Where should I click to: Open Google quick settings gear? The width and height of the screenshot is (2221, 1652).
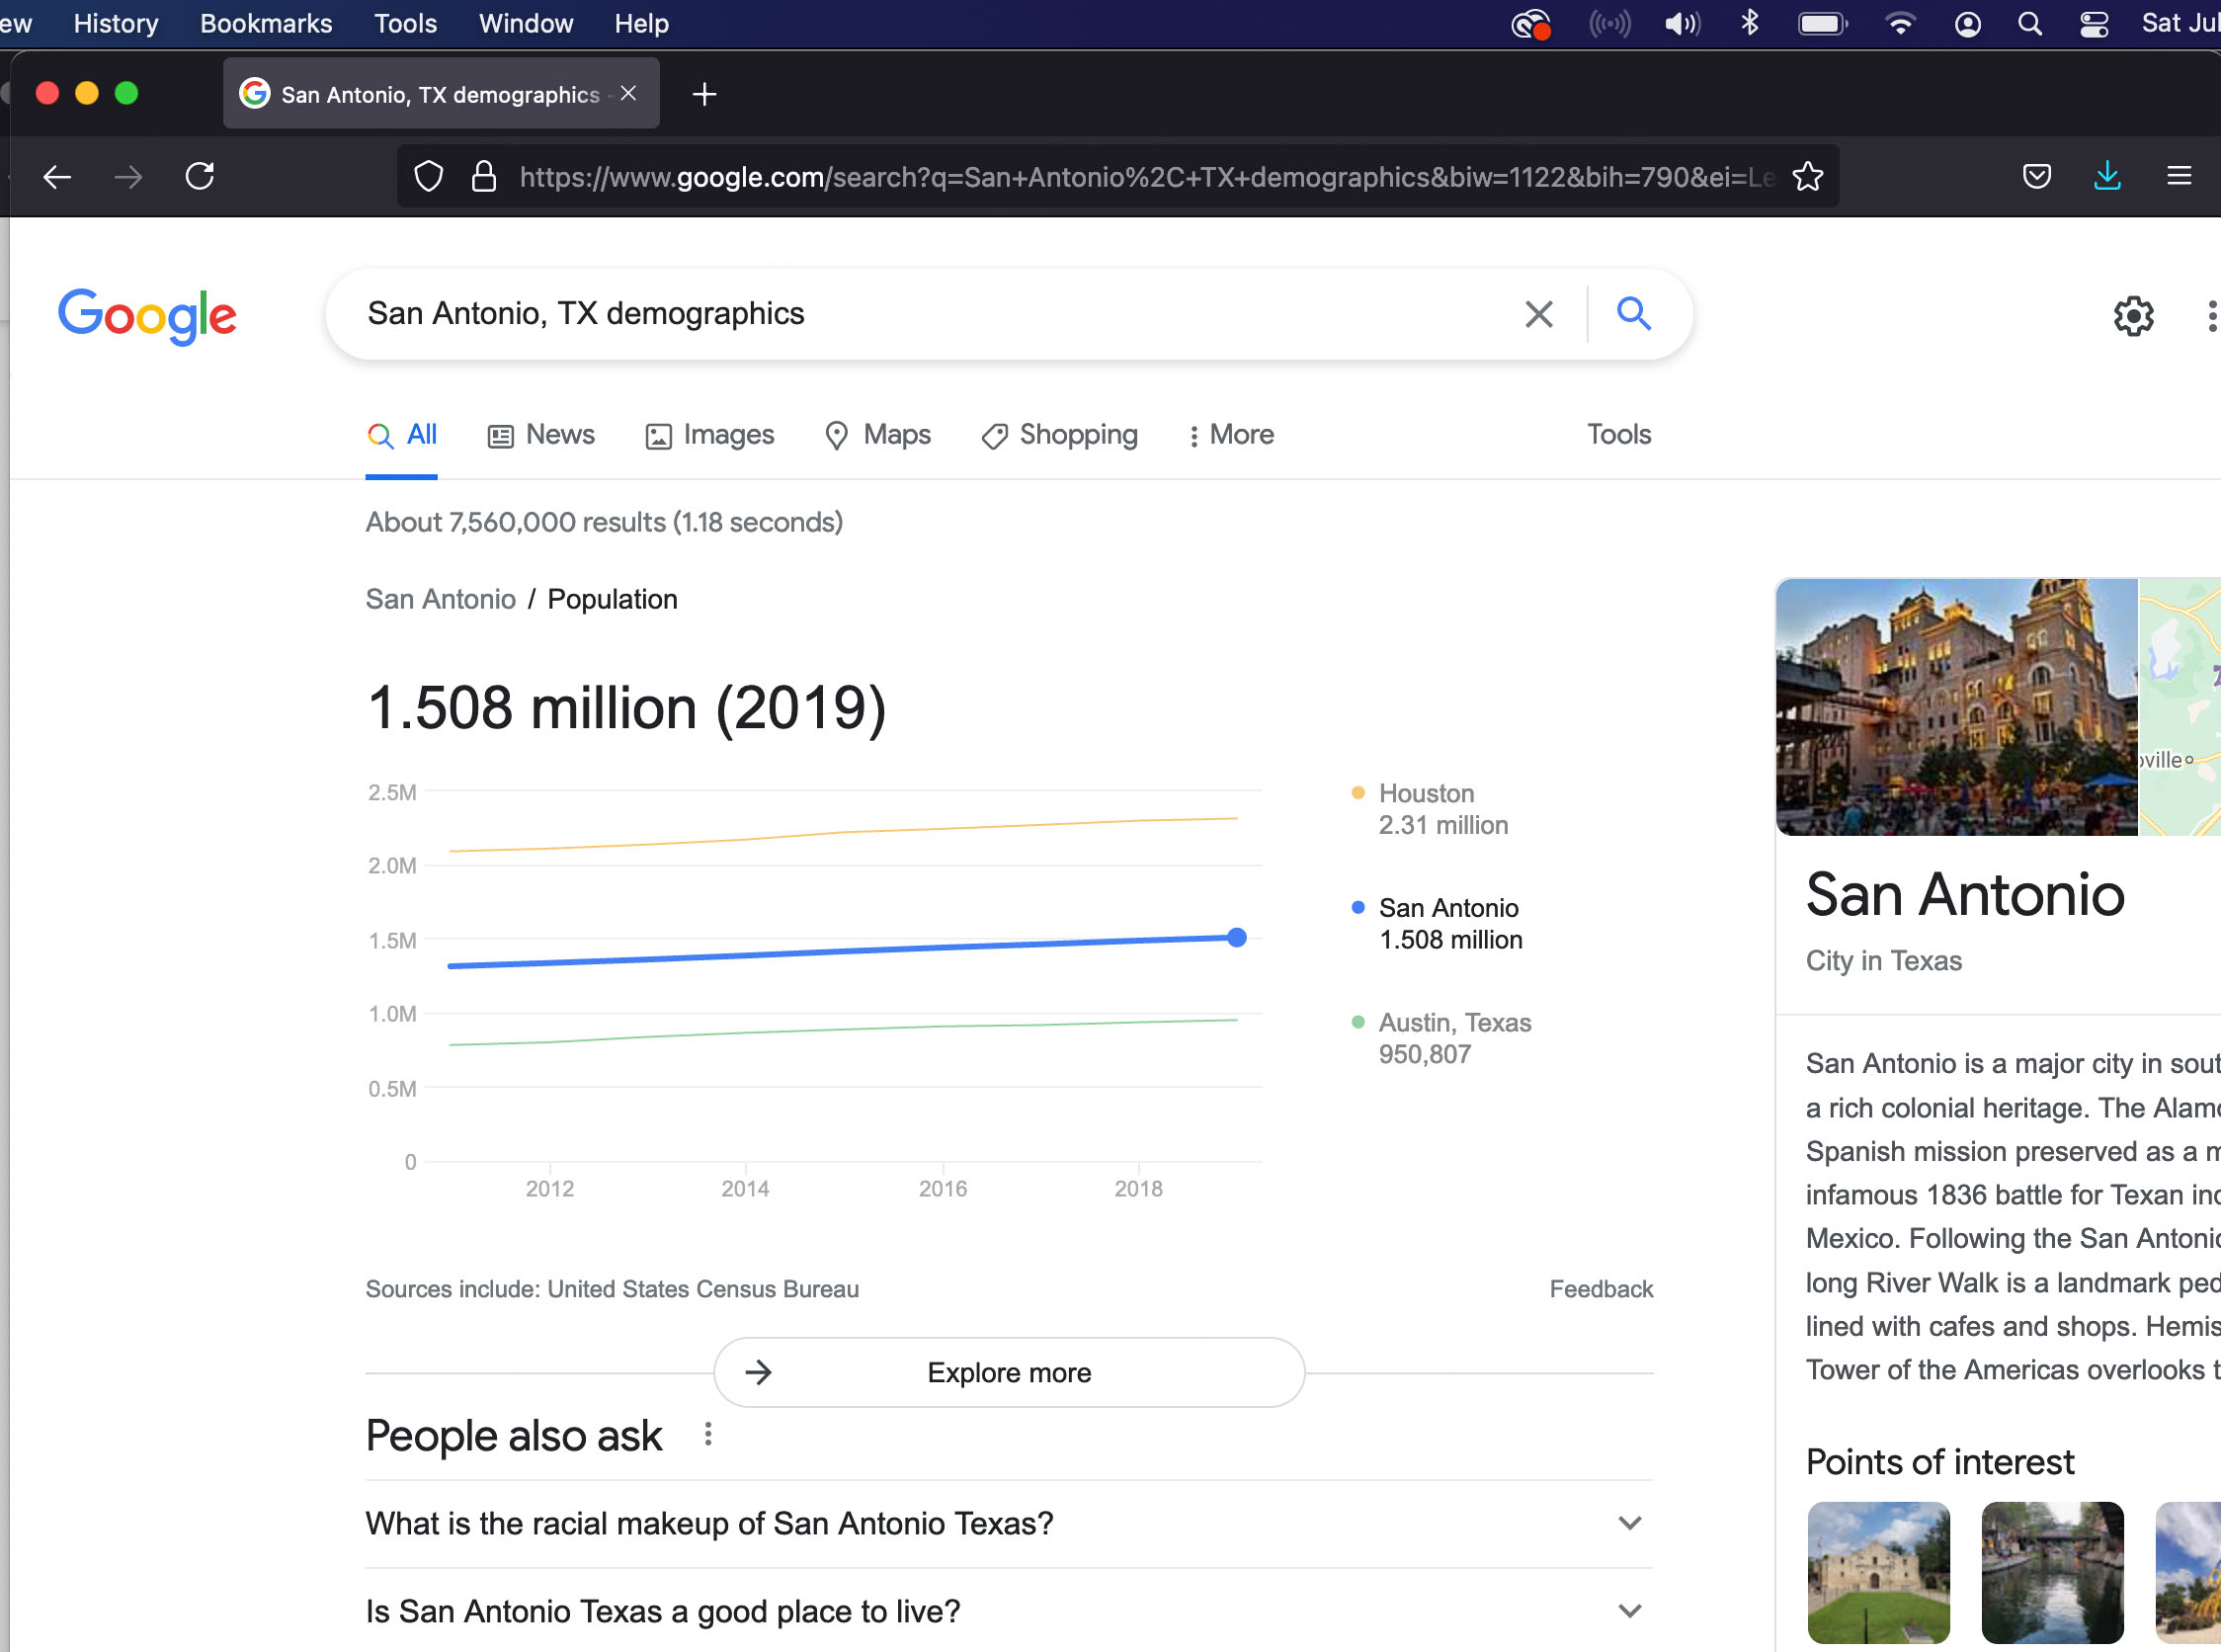(2133, 316)
